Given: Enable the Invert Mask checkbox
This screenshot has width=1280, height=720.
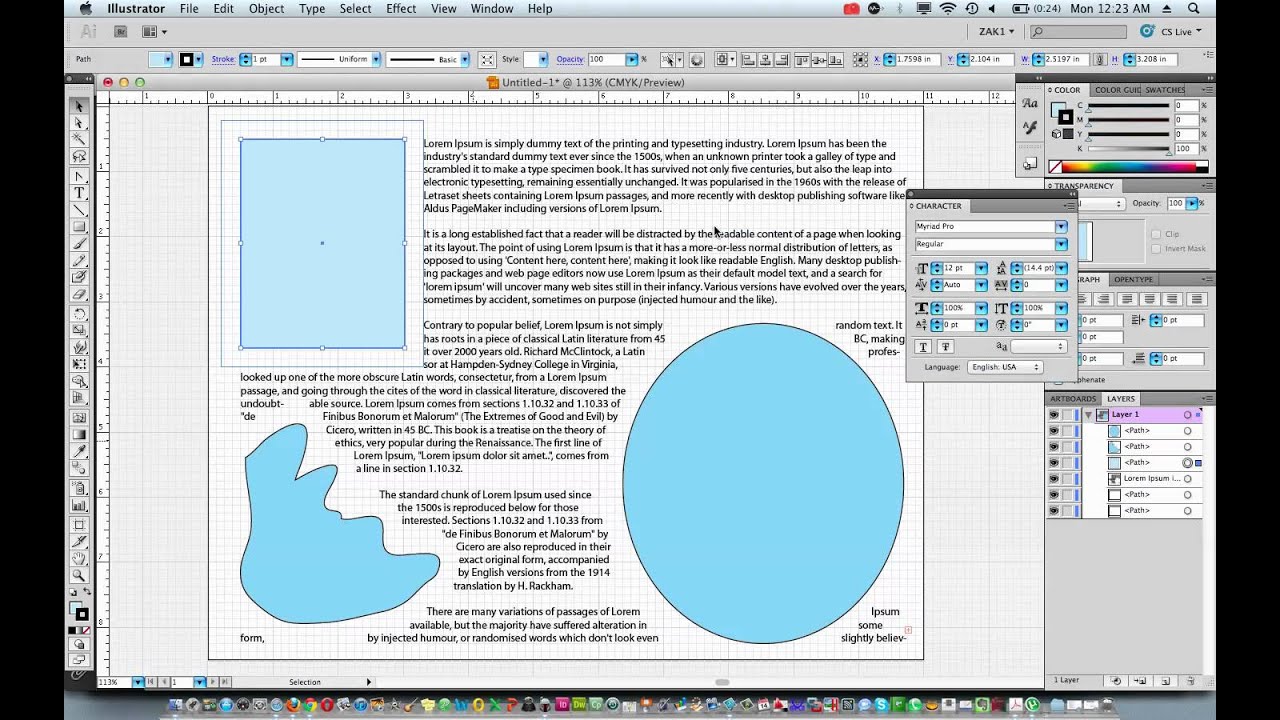Looking at the screenshot, I should point(1156,248).
